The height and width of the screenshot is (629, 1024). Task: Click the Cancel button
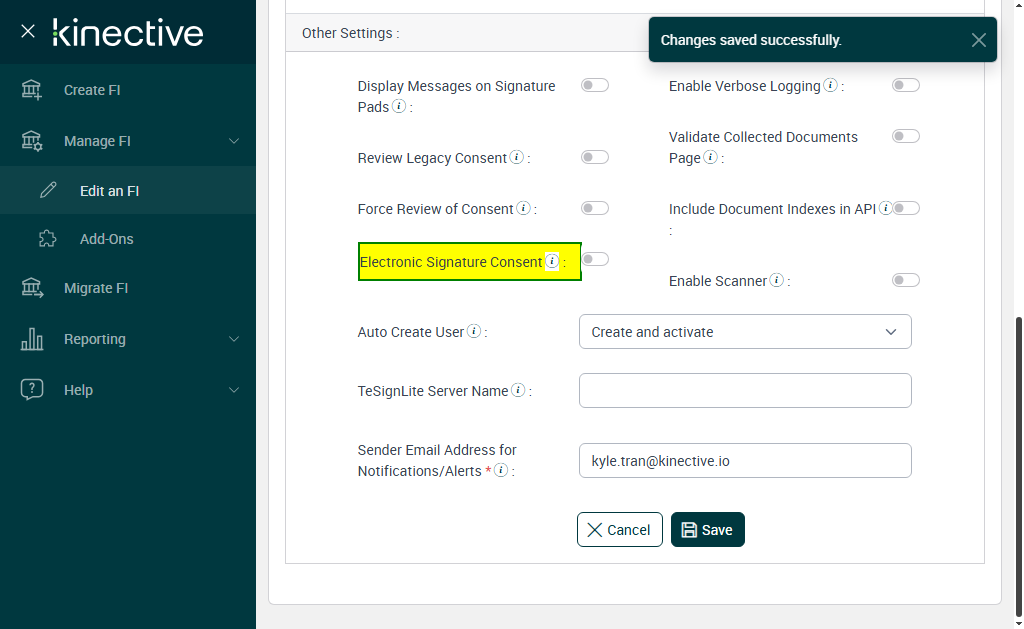click(619, 530)
